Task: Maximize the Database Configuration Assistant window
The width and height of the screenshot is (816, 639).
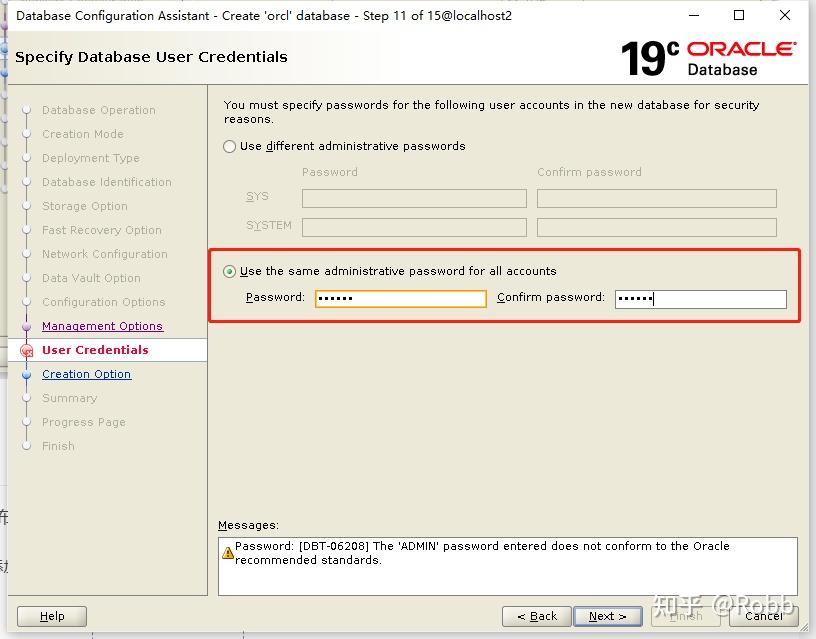Action: pyautogui.click(x=738, y=16)
